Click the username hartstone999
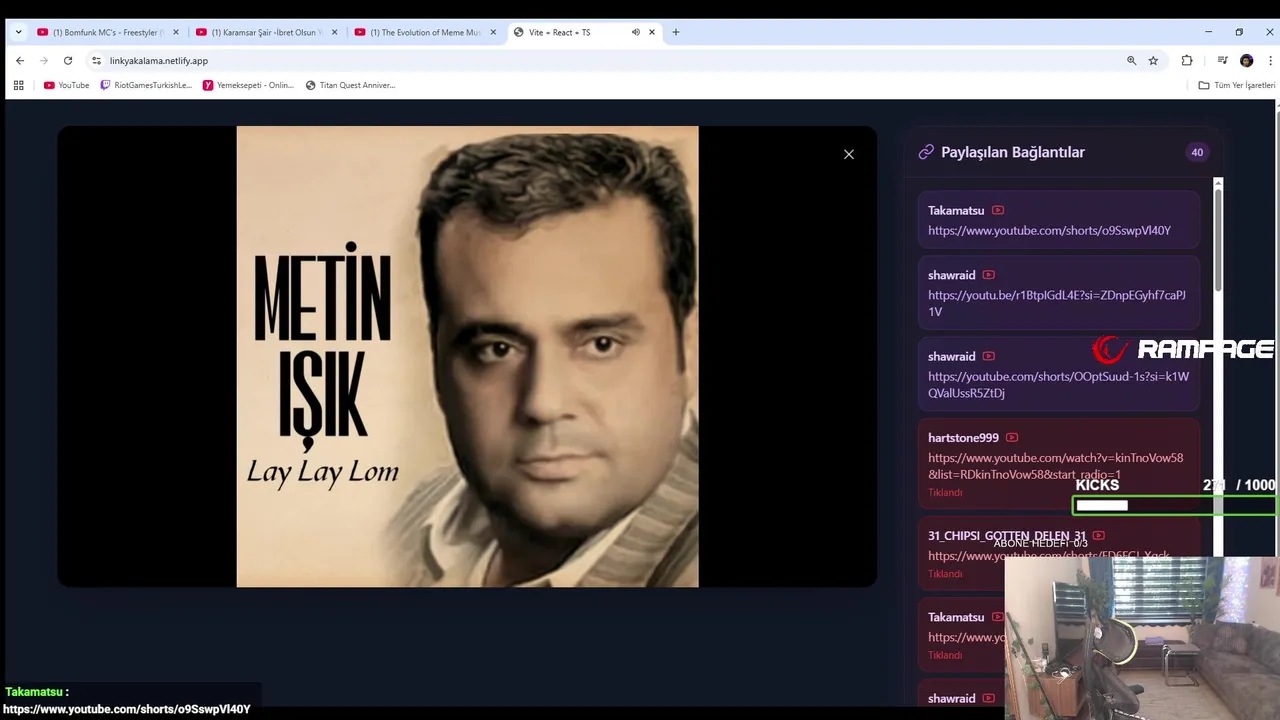The height and width of the screenshot is (720, 1280). click(963, 437)
